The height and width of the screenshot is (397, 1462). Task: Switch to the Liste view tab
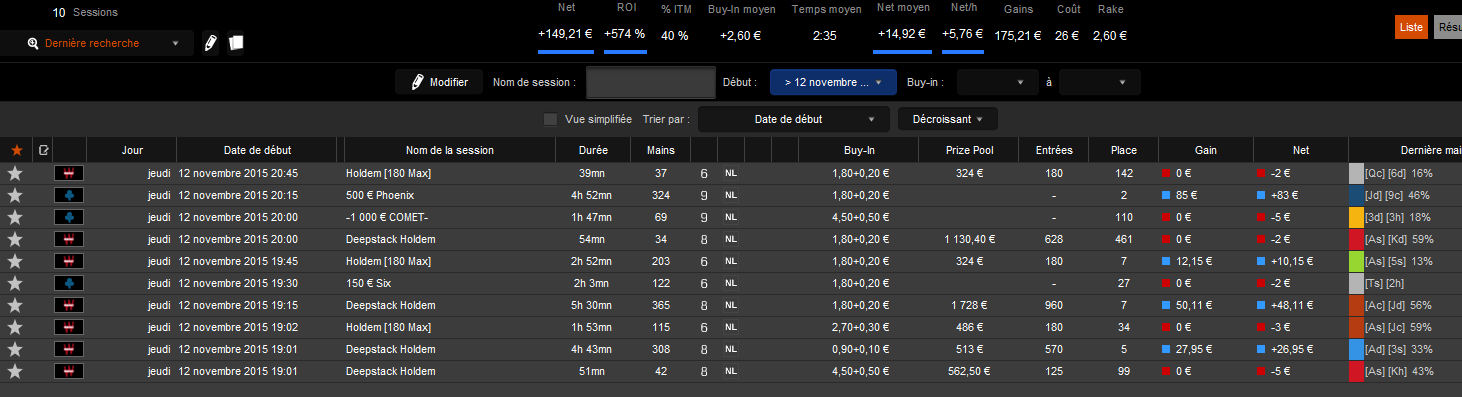[x=1411, y=27]
